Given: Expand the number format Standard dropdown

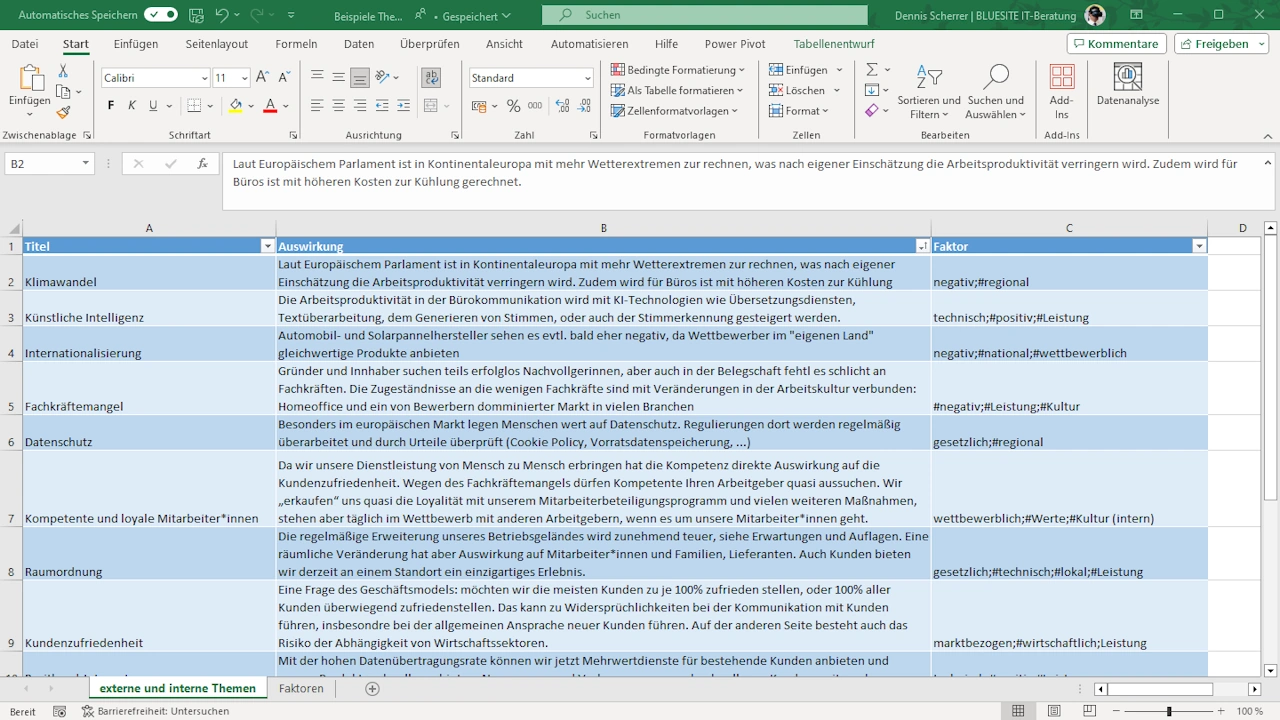Looking at the screenshot, I should [x=587, y=78].
